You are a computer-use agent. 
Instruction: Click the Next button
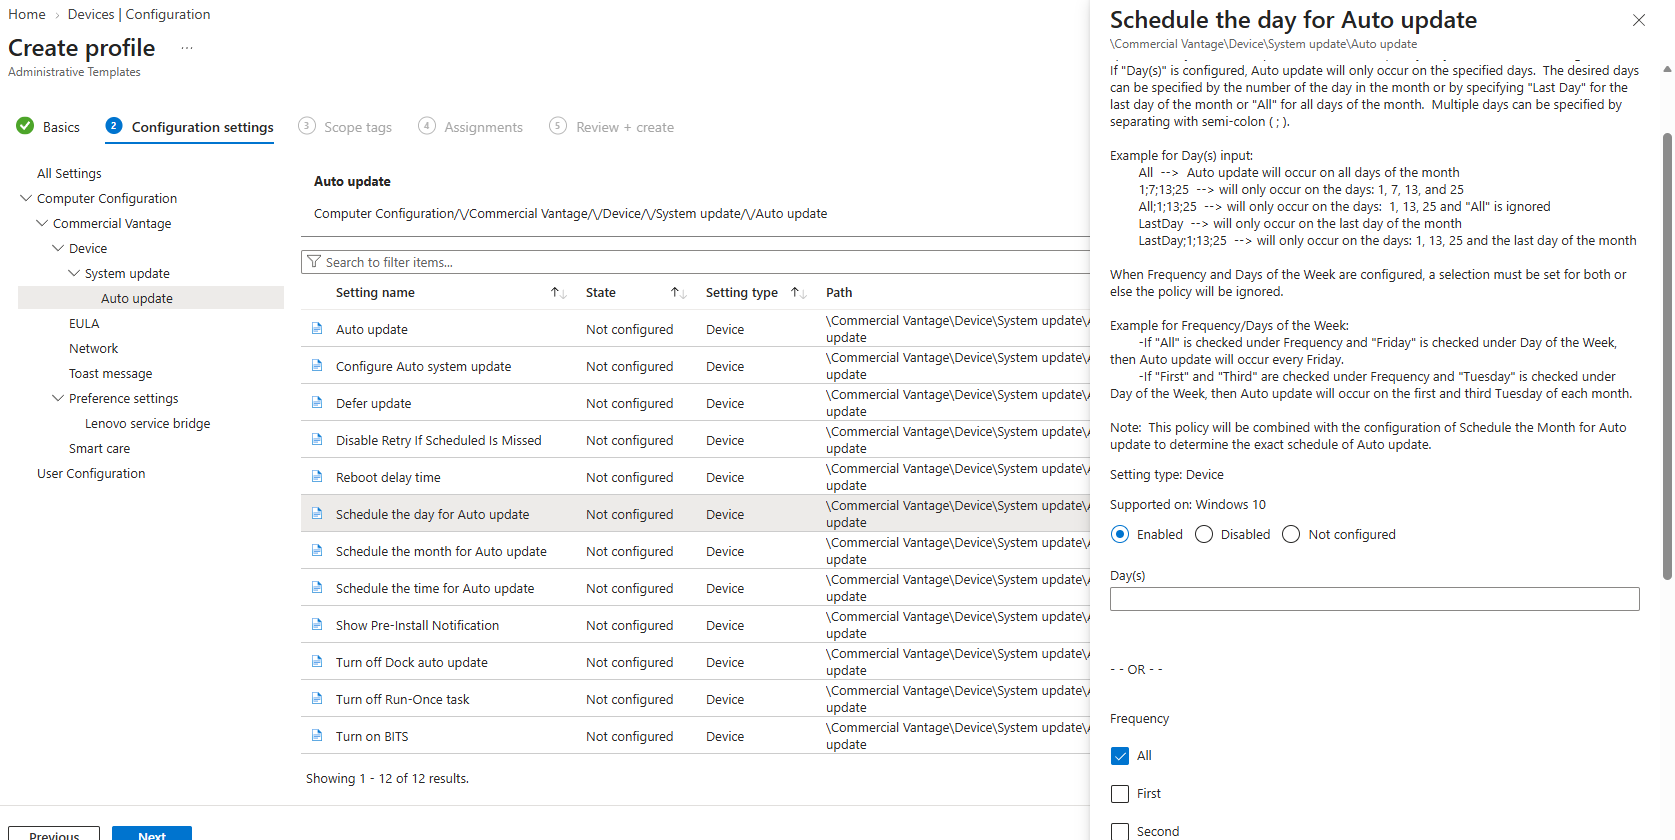tap(152, 834)
